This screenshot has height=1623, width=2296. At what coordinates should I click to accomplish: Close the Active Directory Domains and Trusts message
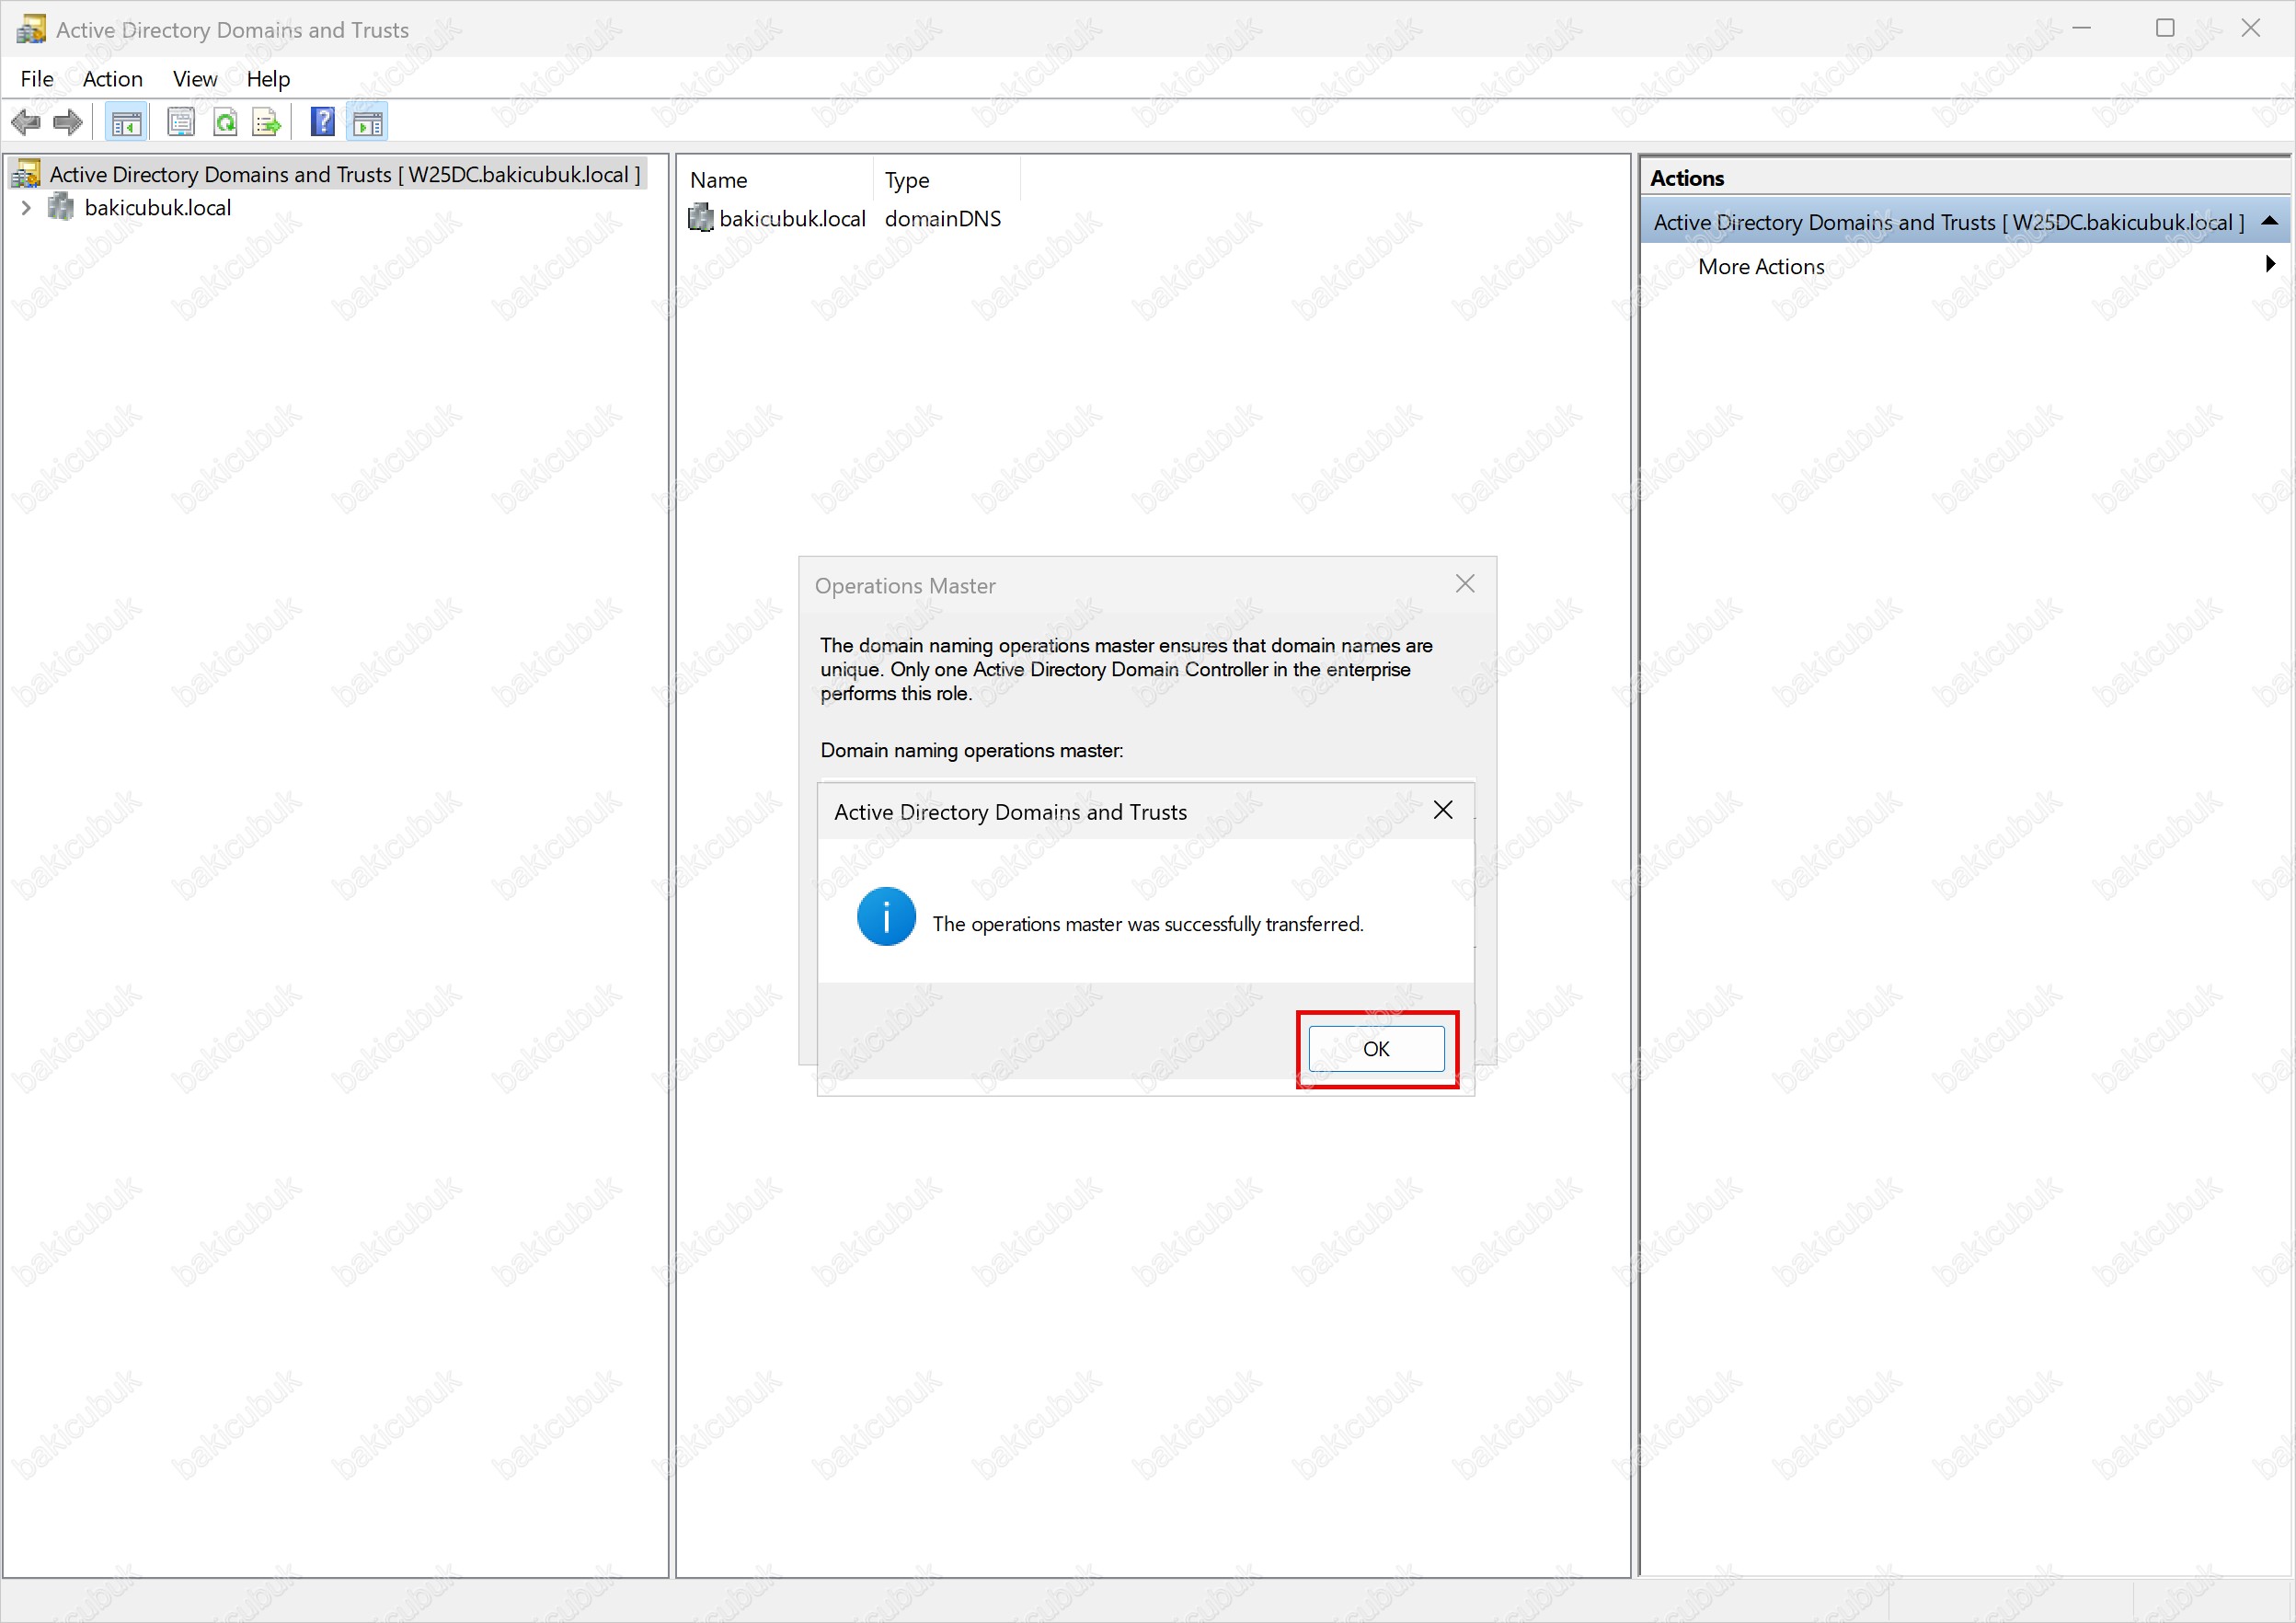1443,810
